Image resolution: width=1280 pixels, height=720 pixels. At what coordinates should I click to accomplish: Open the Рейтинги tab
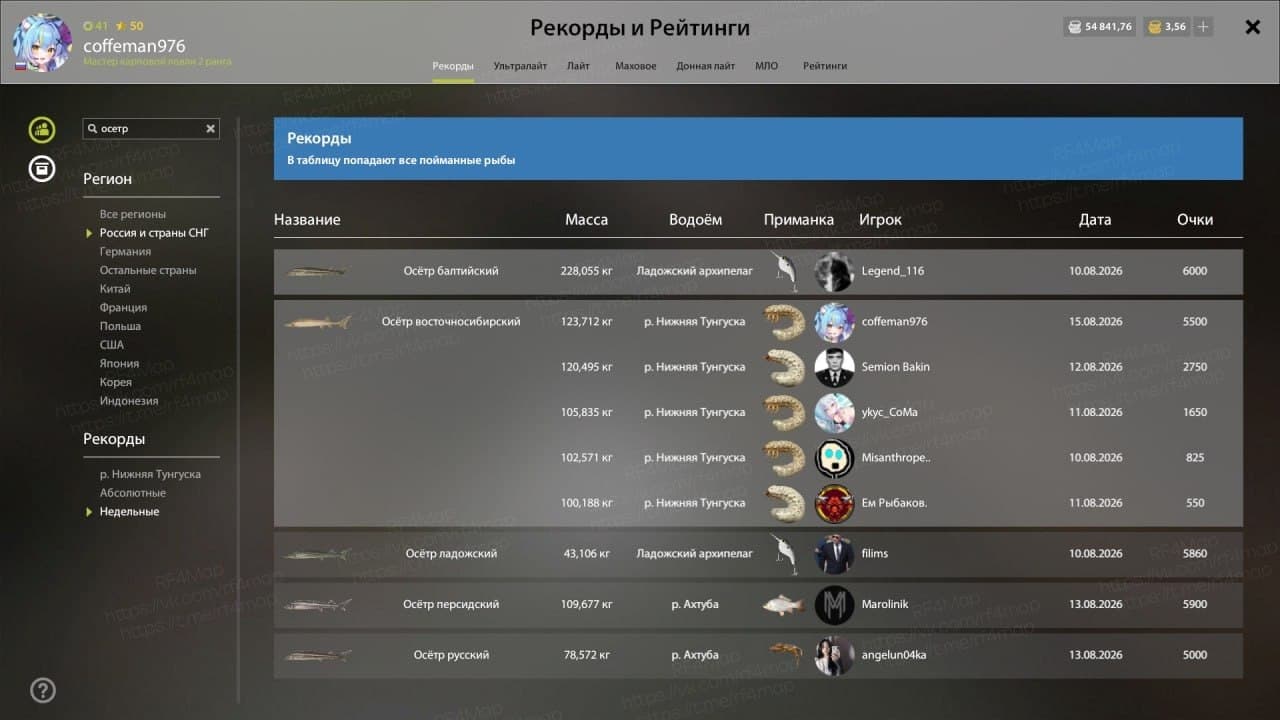coord(825,66)
